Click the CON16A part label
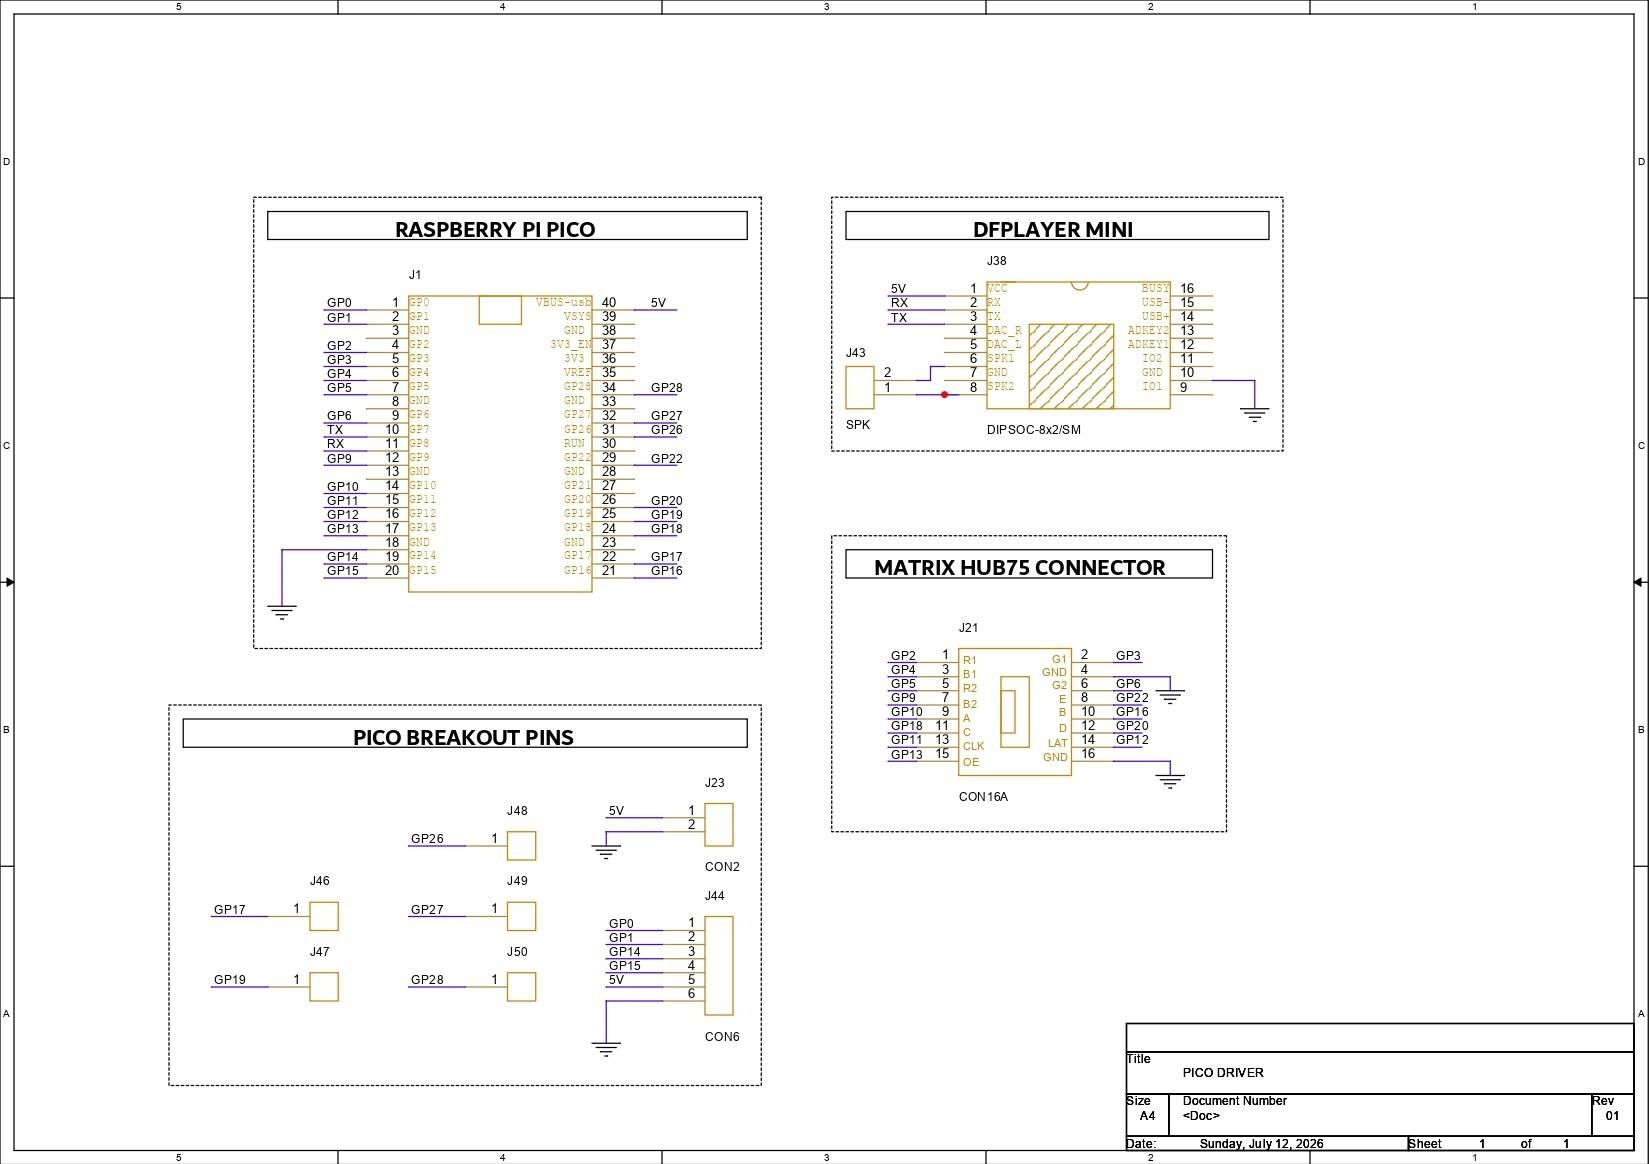The height and width of the screenshot is (1164, 1650). [x=983, y=797]
